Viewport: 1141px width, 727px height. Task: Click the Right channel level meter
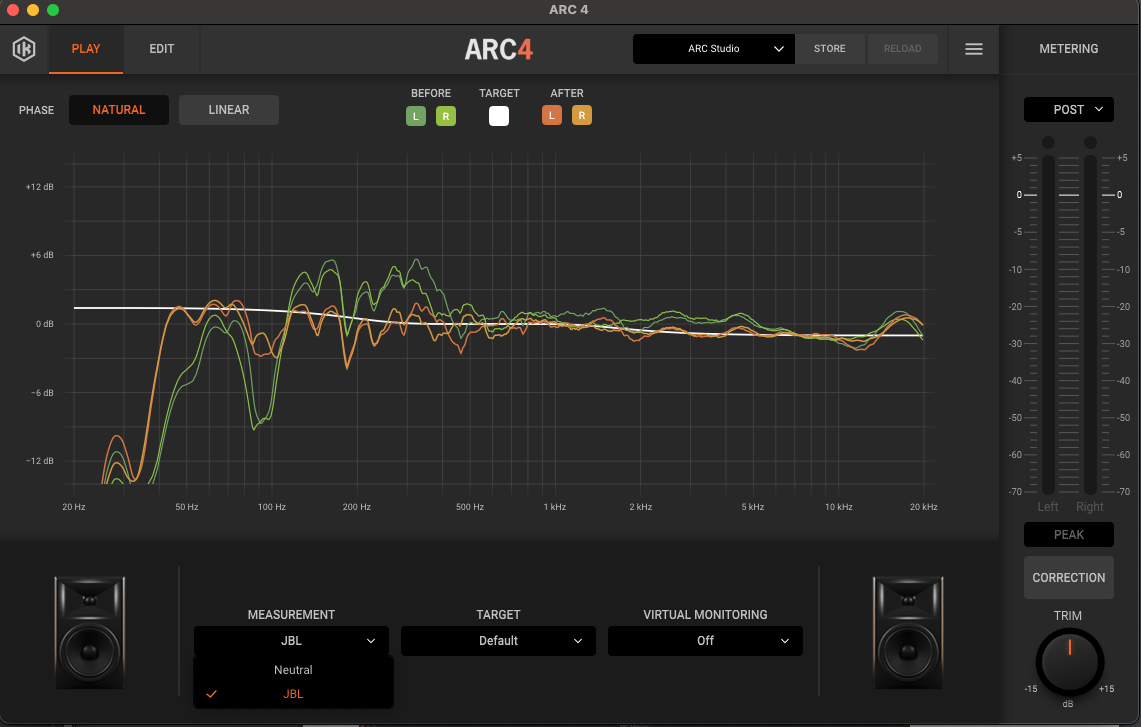coord(1090,324)
